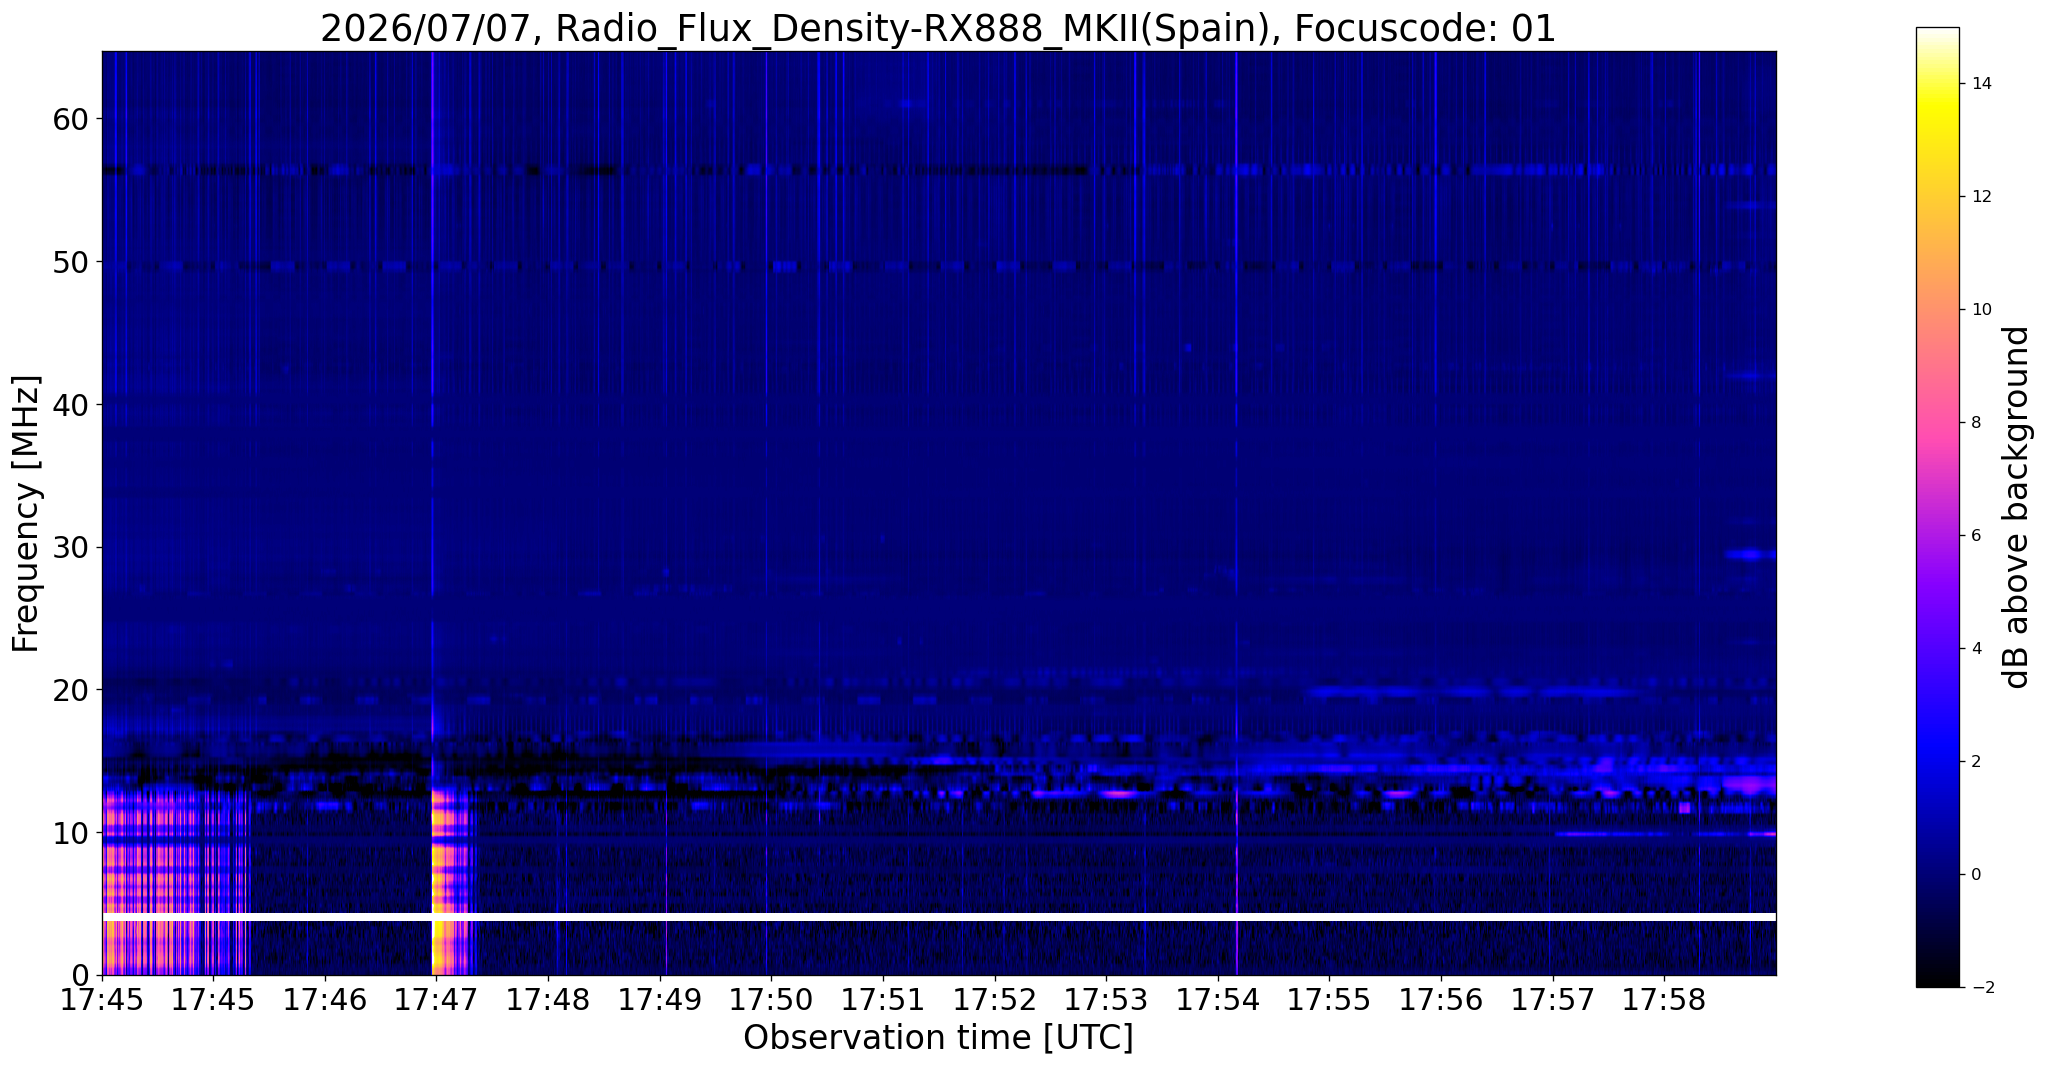
Task: Click the "dB above background" colorbar label
Action: (x=2017, y=507)
